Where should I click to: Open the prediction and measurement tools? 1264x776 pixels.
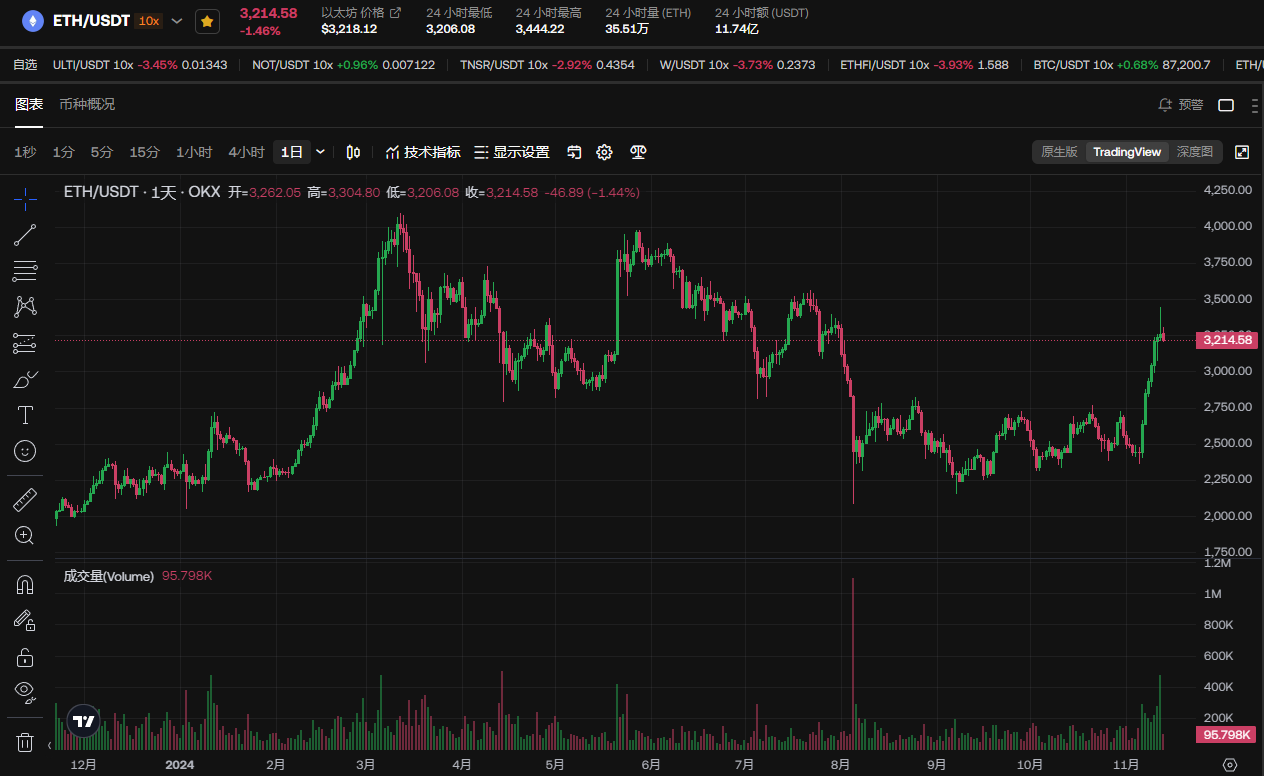tap(25, 343)
